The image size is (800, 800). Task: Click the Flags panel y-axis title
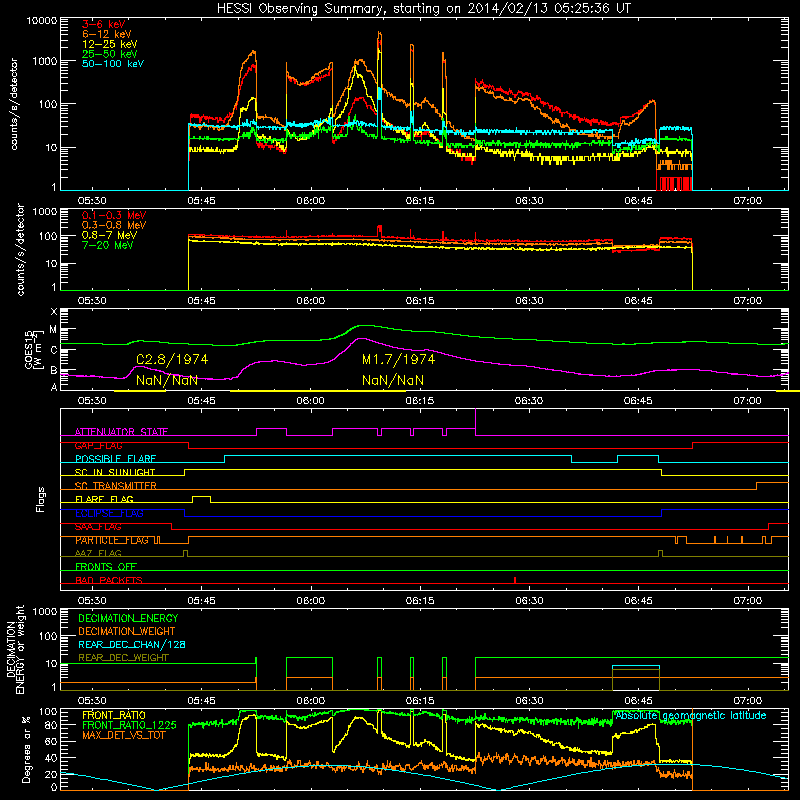tap(40, 499)
